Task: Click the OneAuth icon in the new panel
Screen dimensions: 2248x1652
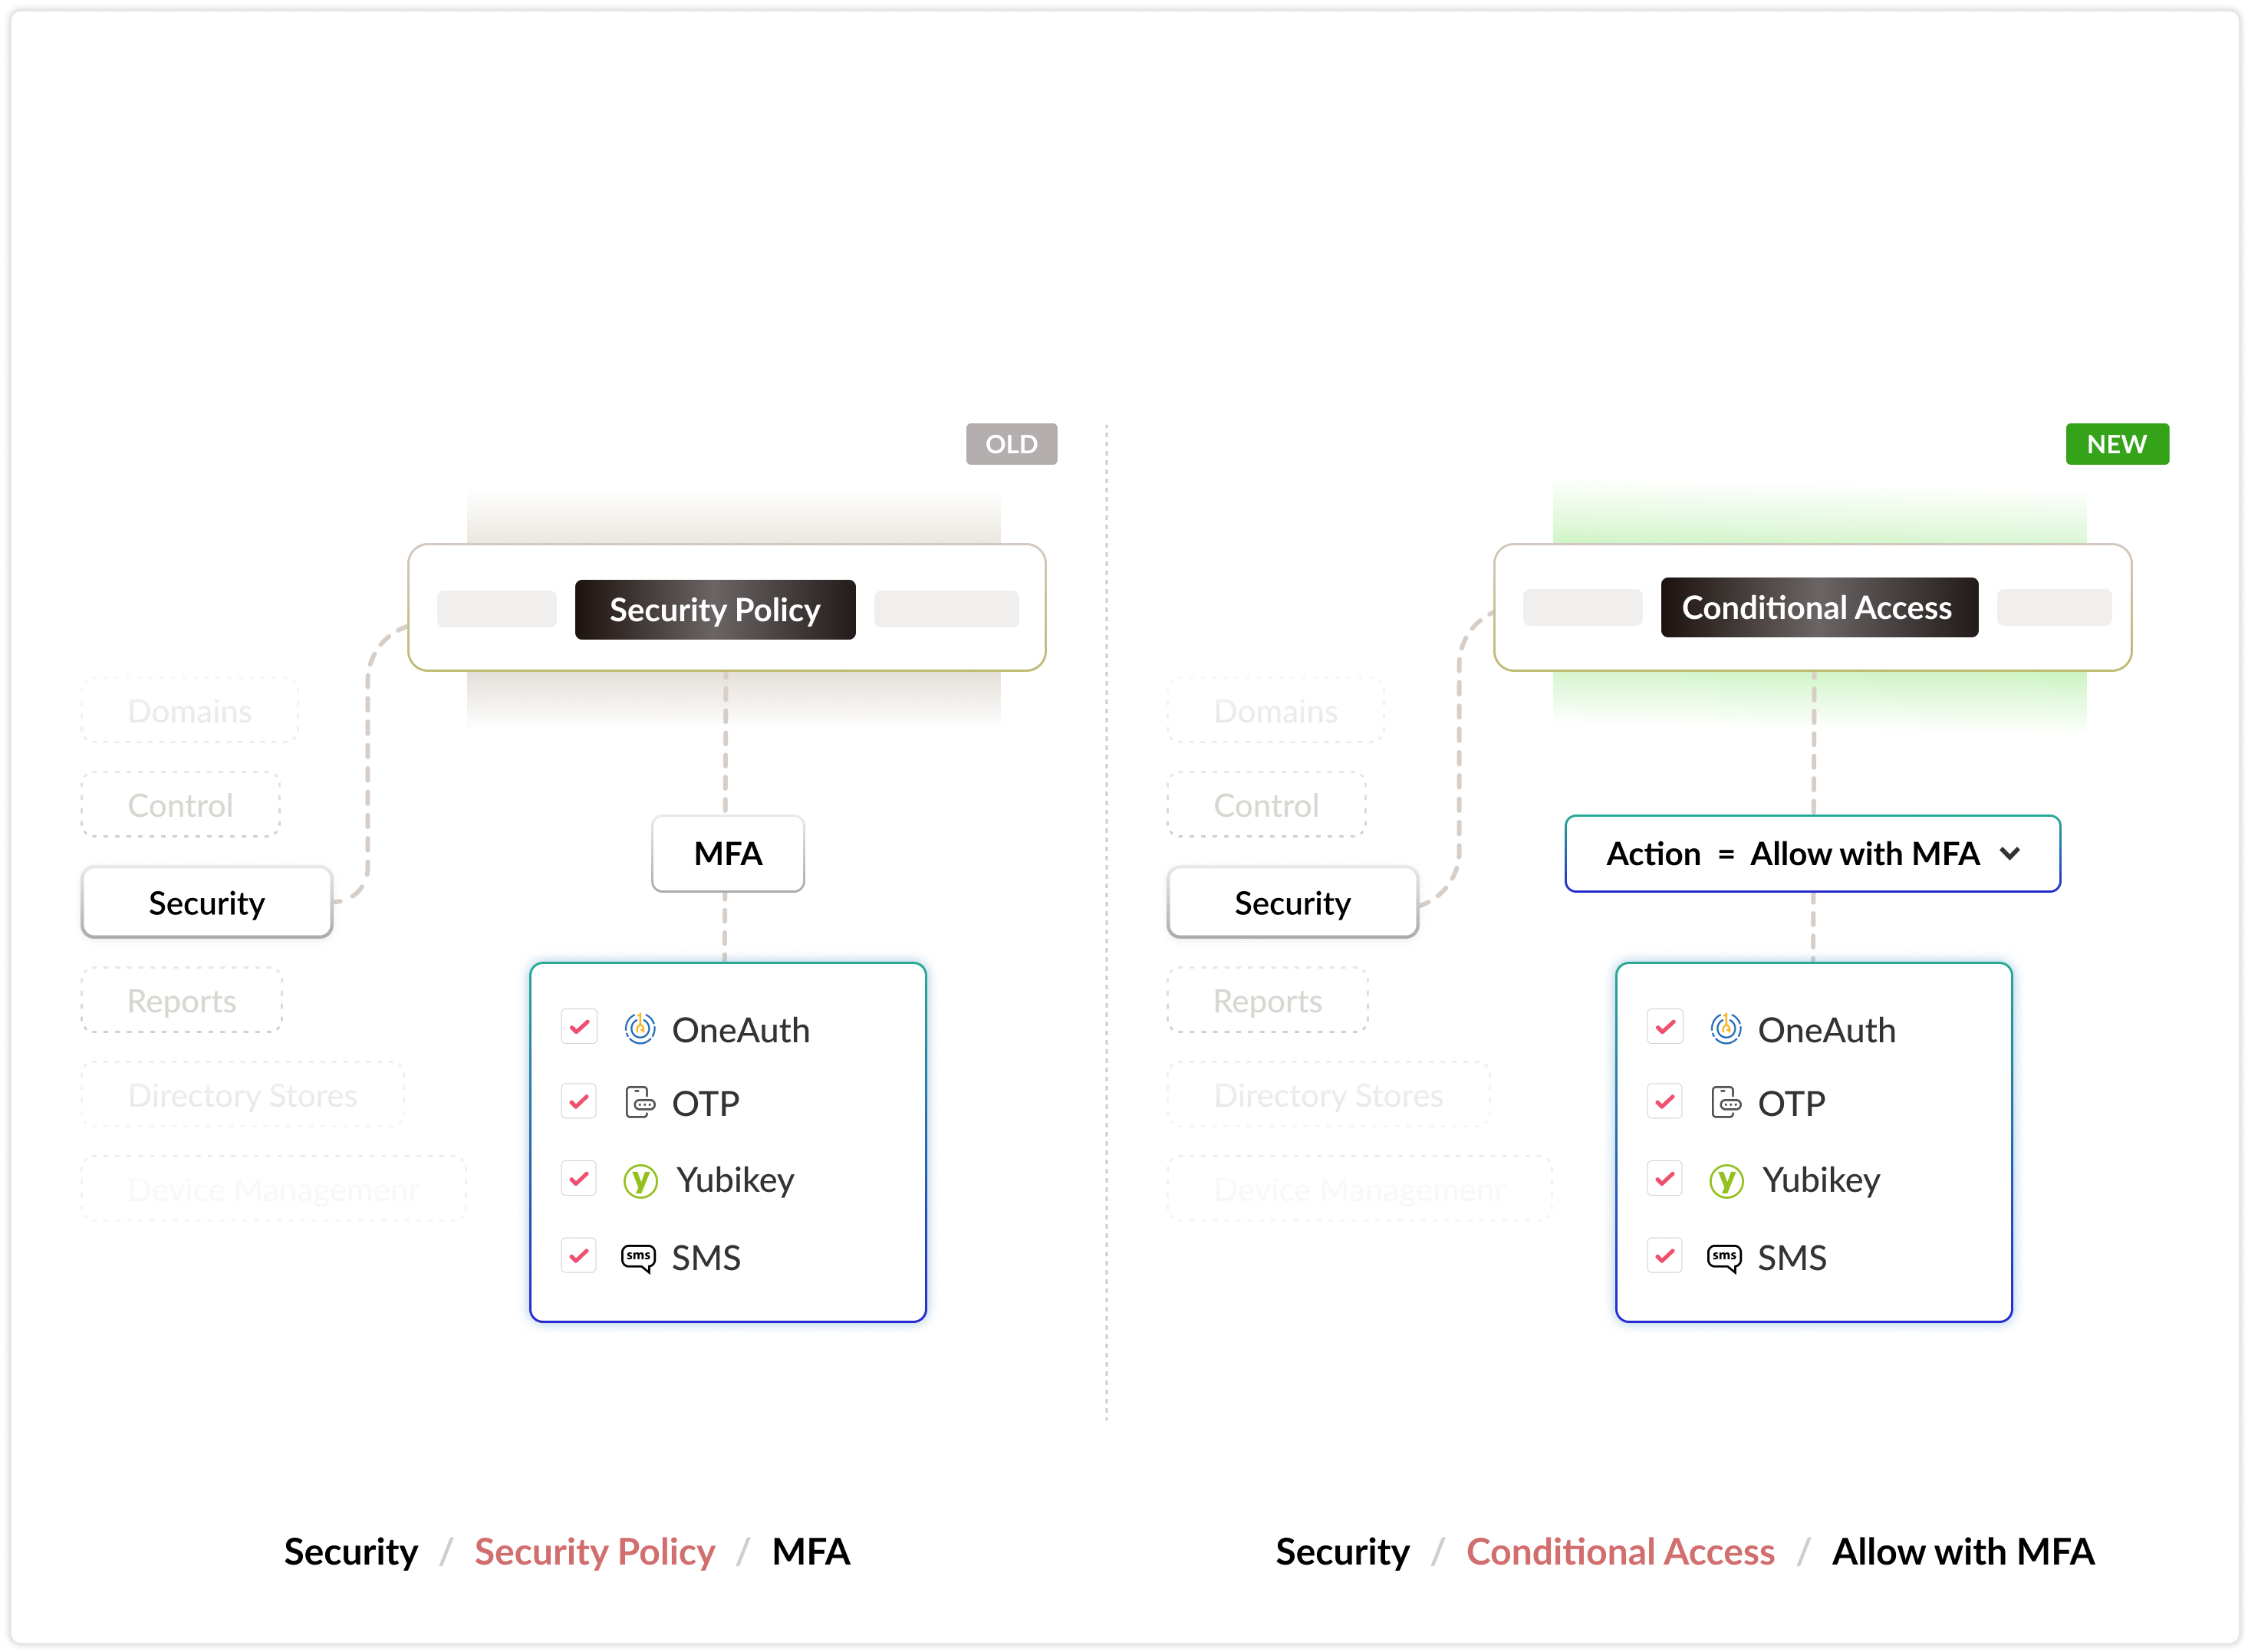Action: click(x=1726, y=1028)
